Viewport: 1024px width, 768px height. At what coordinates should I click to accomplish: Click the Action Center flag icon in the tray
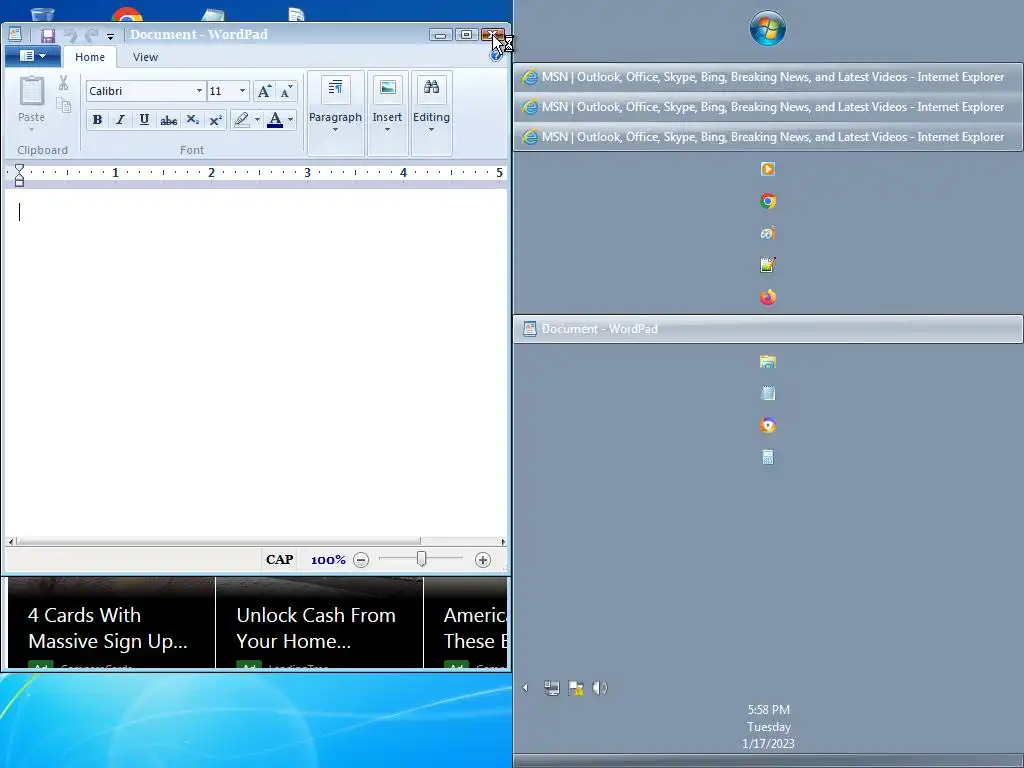coord(575,688)
